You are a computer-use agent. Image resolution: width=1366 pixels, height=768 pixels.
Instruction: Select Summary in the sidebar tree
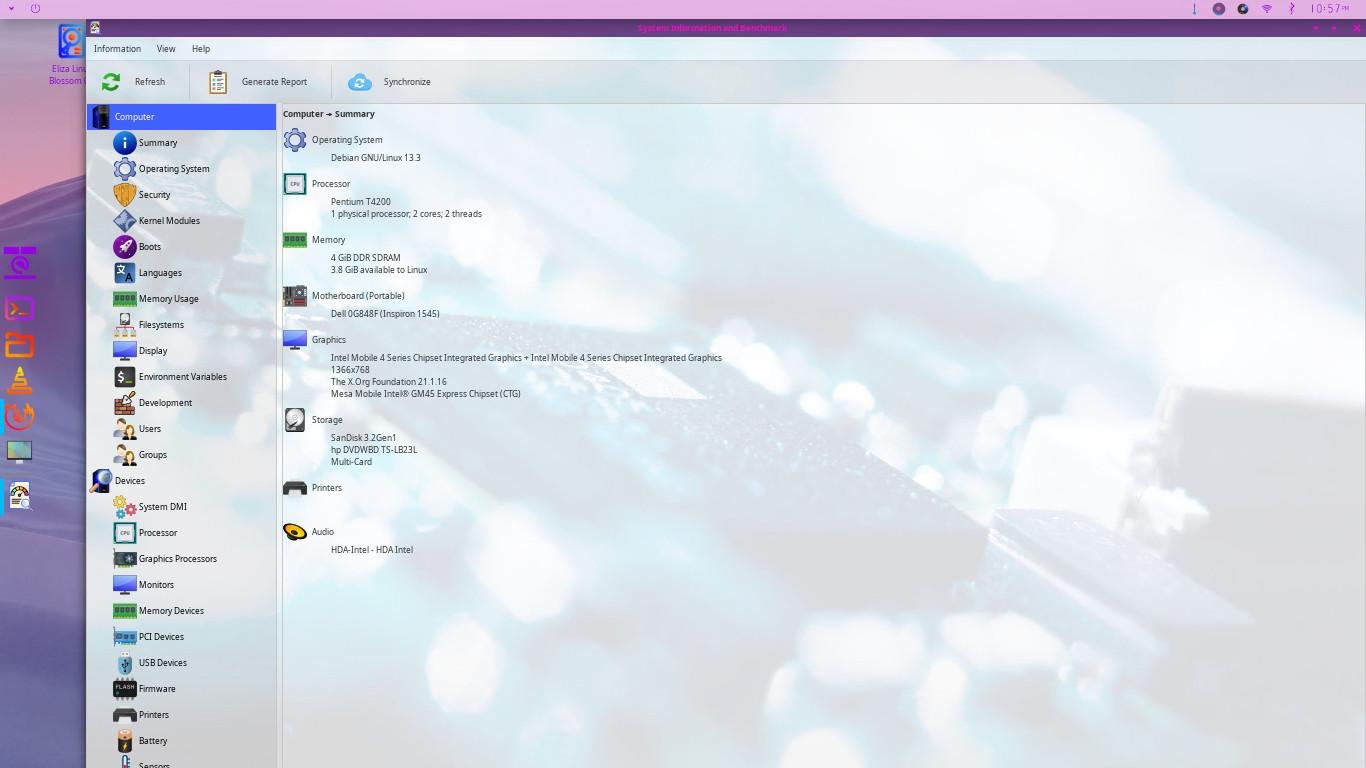pos(158,143)
